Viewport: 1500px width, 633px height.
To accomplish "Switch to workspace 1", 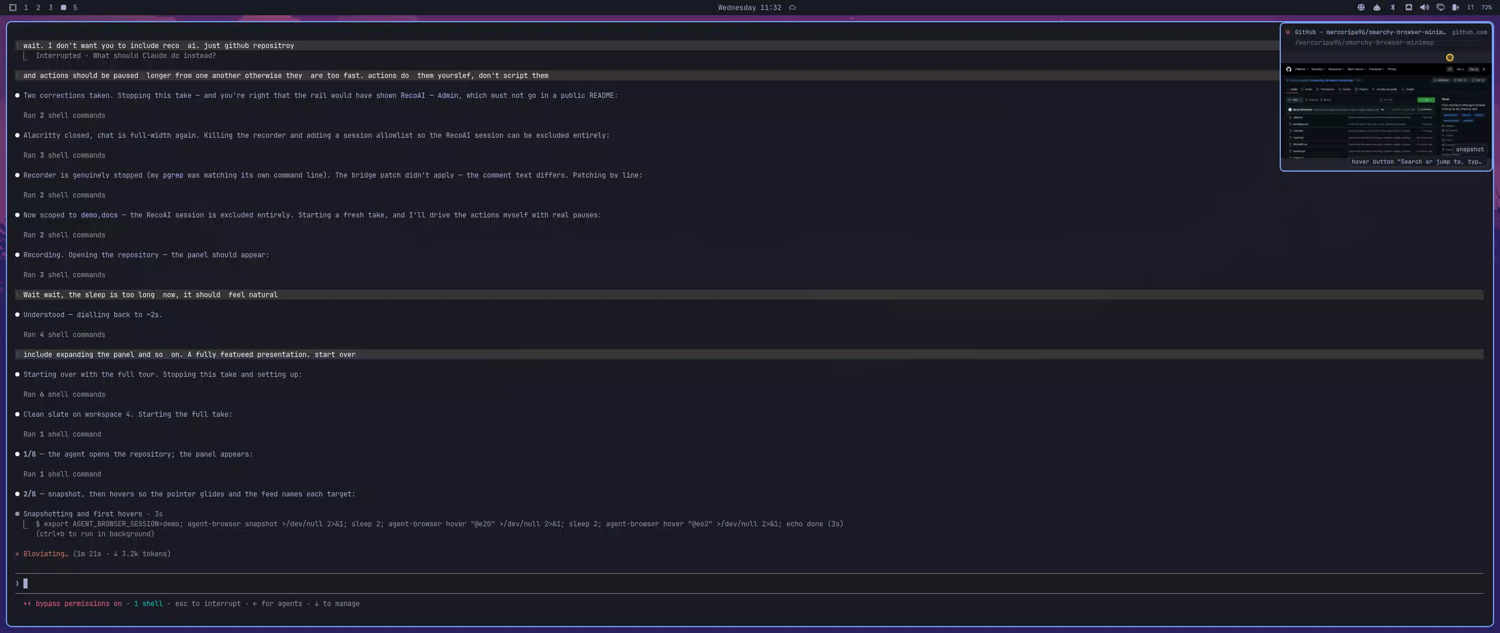I will (x=26, y=7).
